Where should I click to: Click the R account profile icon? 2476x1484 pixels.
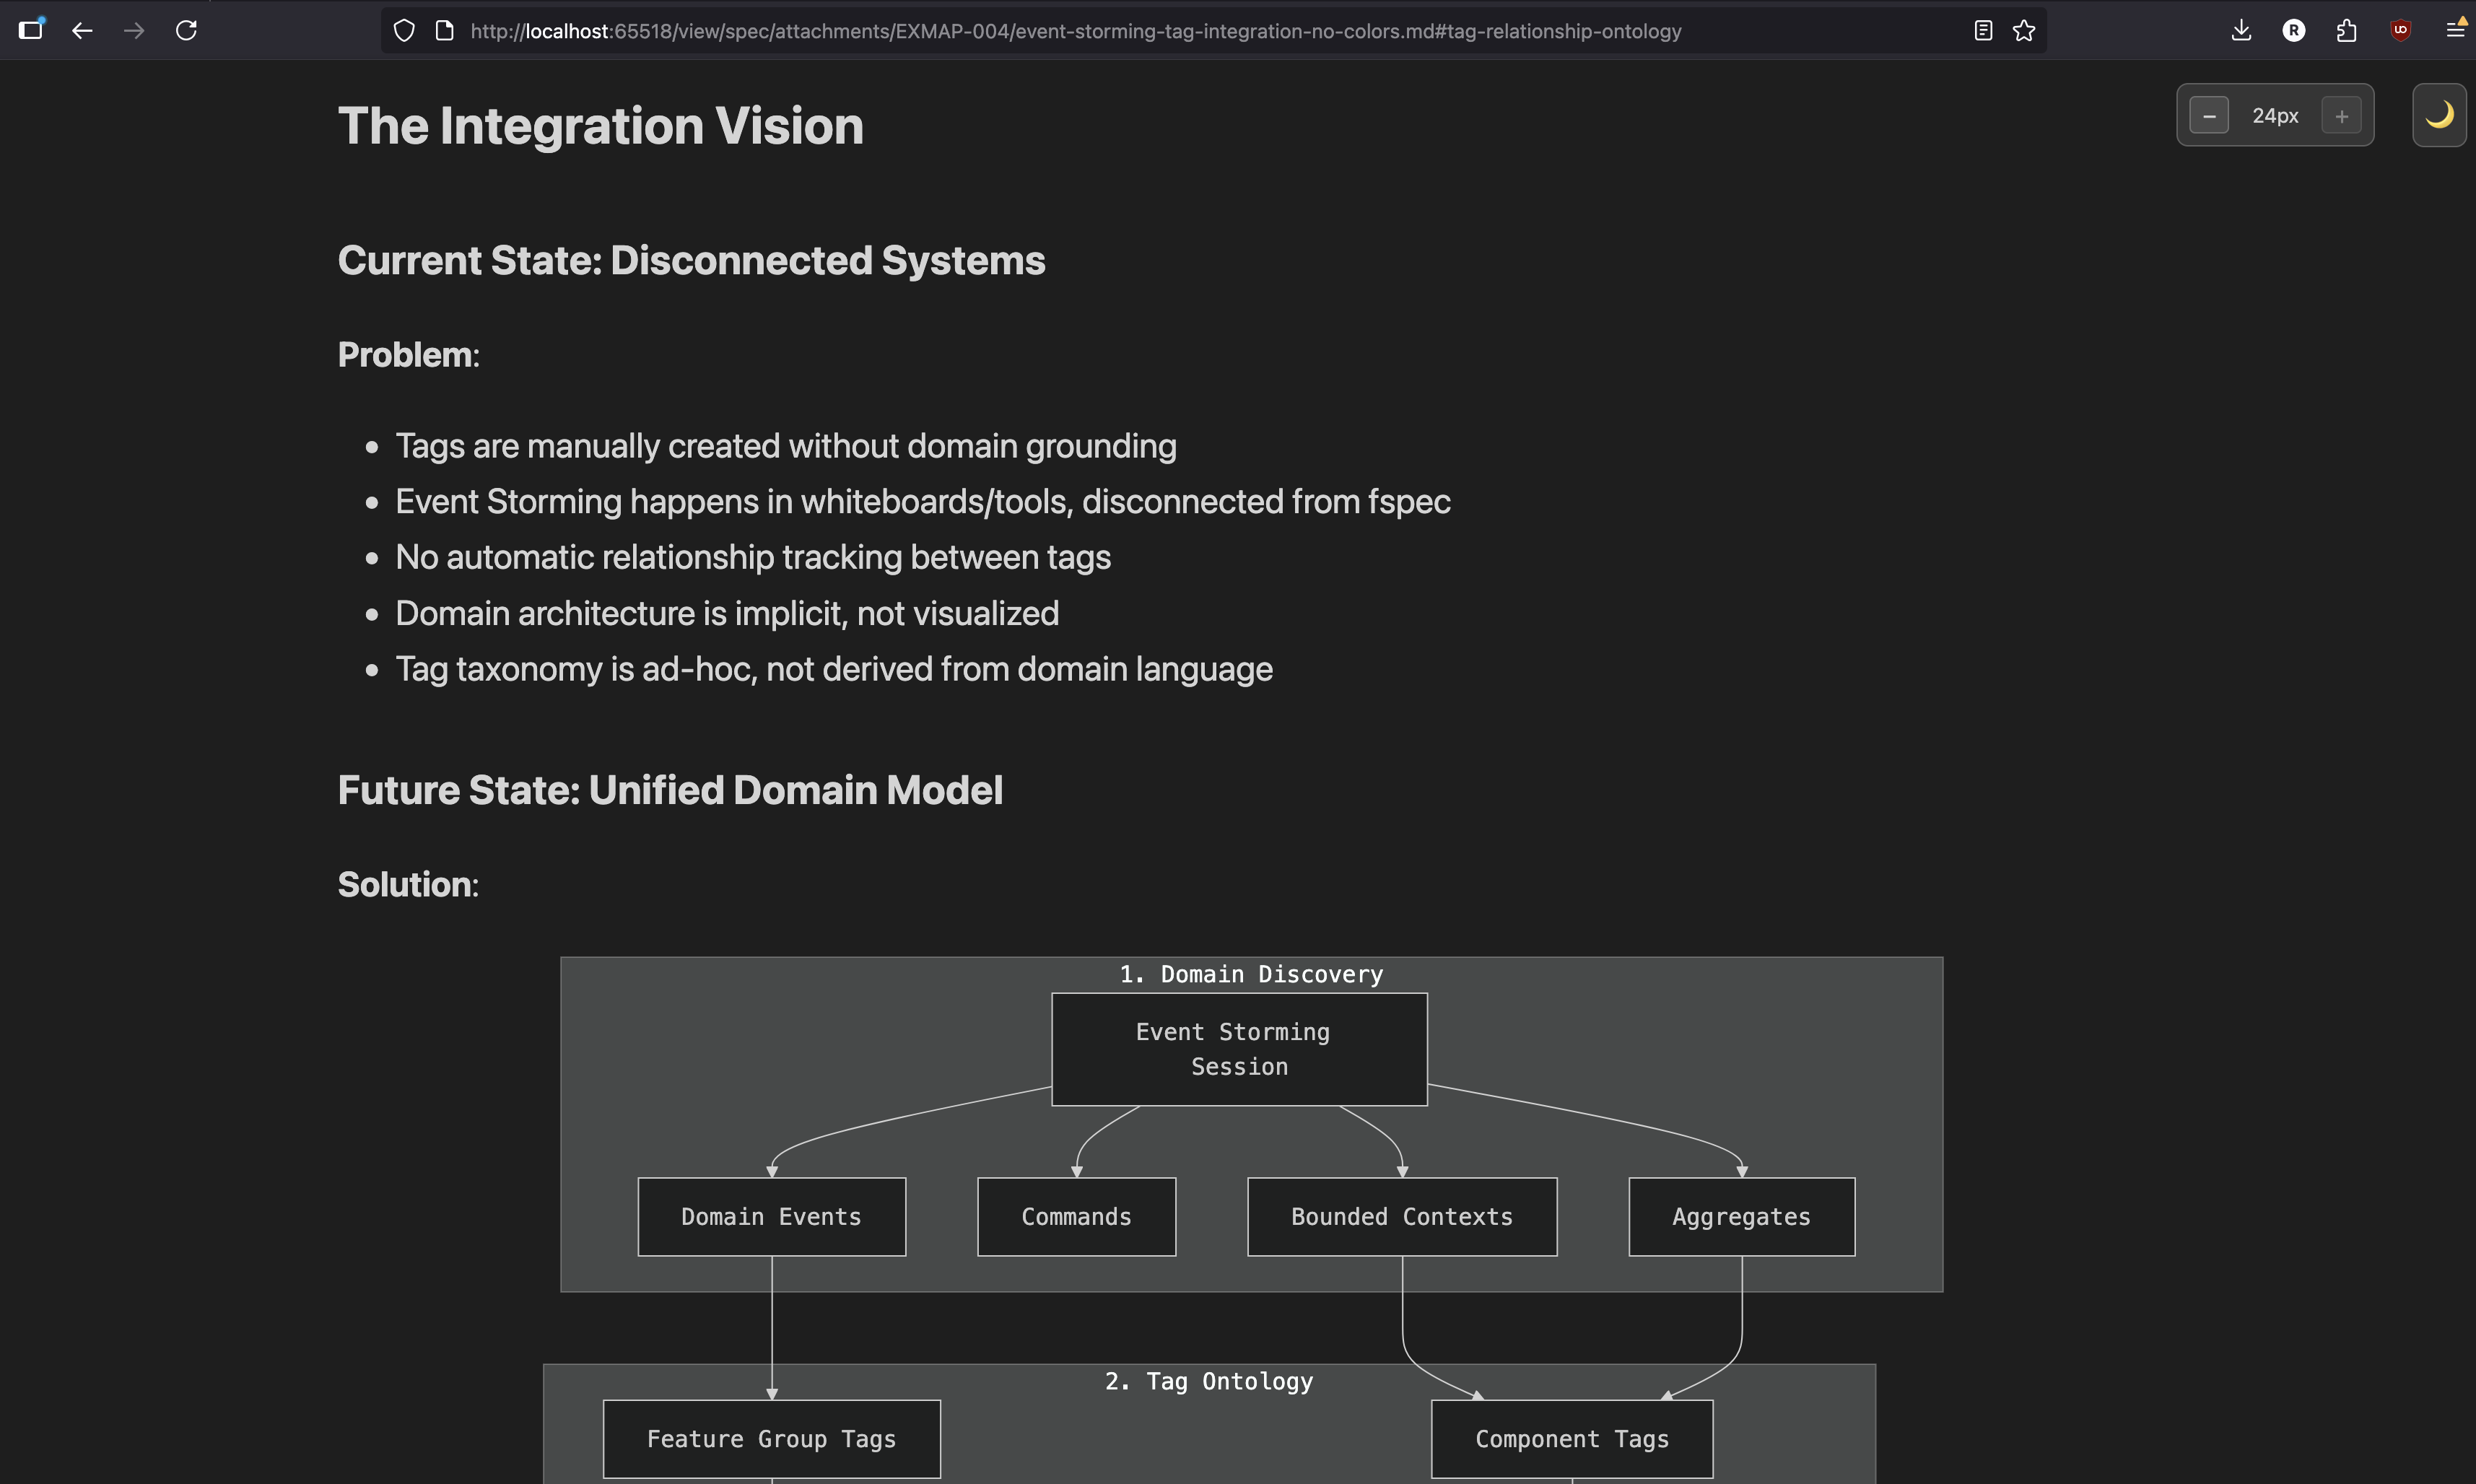[2294, 31]
